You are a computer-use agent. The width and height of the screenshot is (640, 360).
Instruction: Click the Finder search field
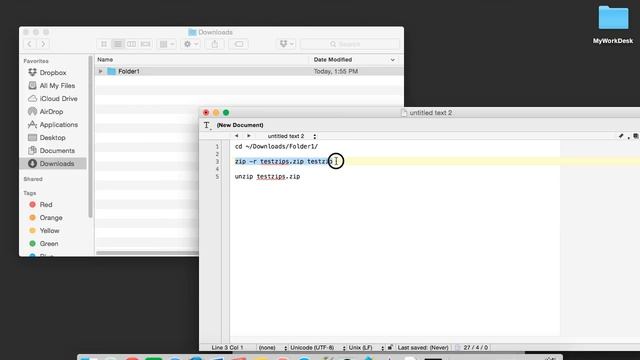pos(350,44)
